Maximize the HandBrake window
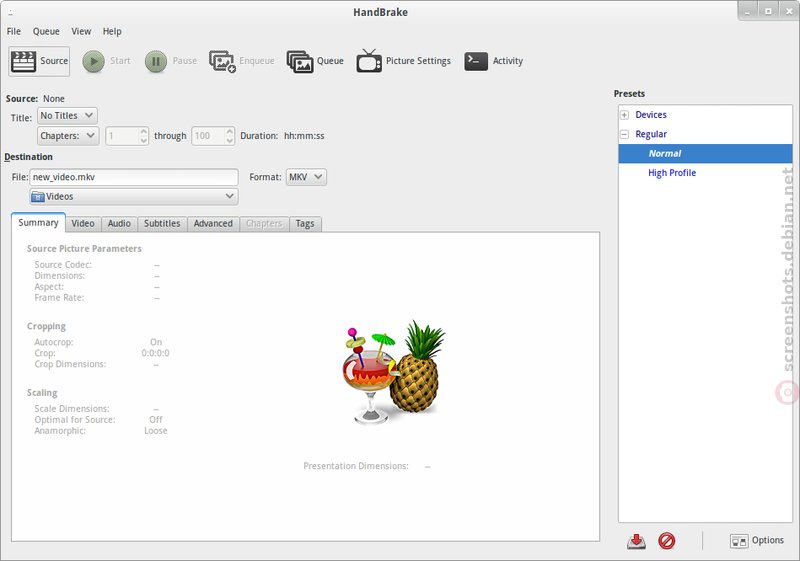 (768, 11)
